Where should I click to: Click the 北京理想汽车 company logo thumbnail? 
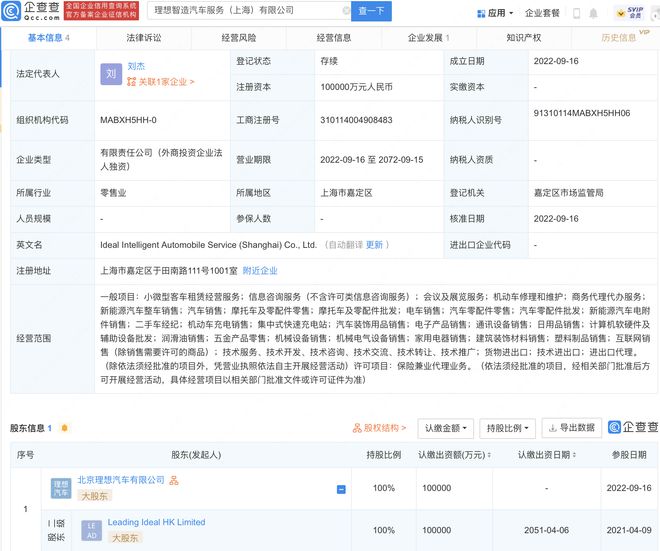[61, 488]
